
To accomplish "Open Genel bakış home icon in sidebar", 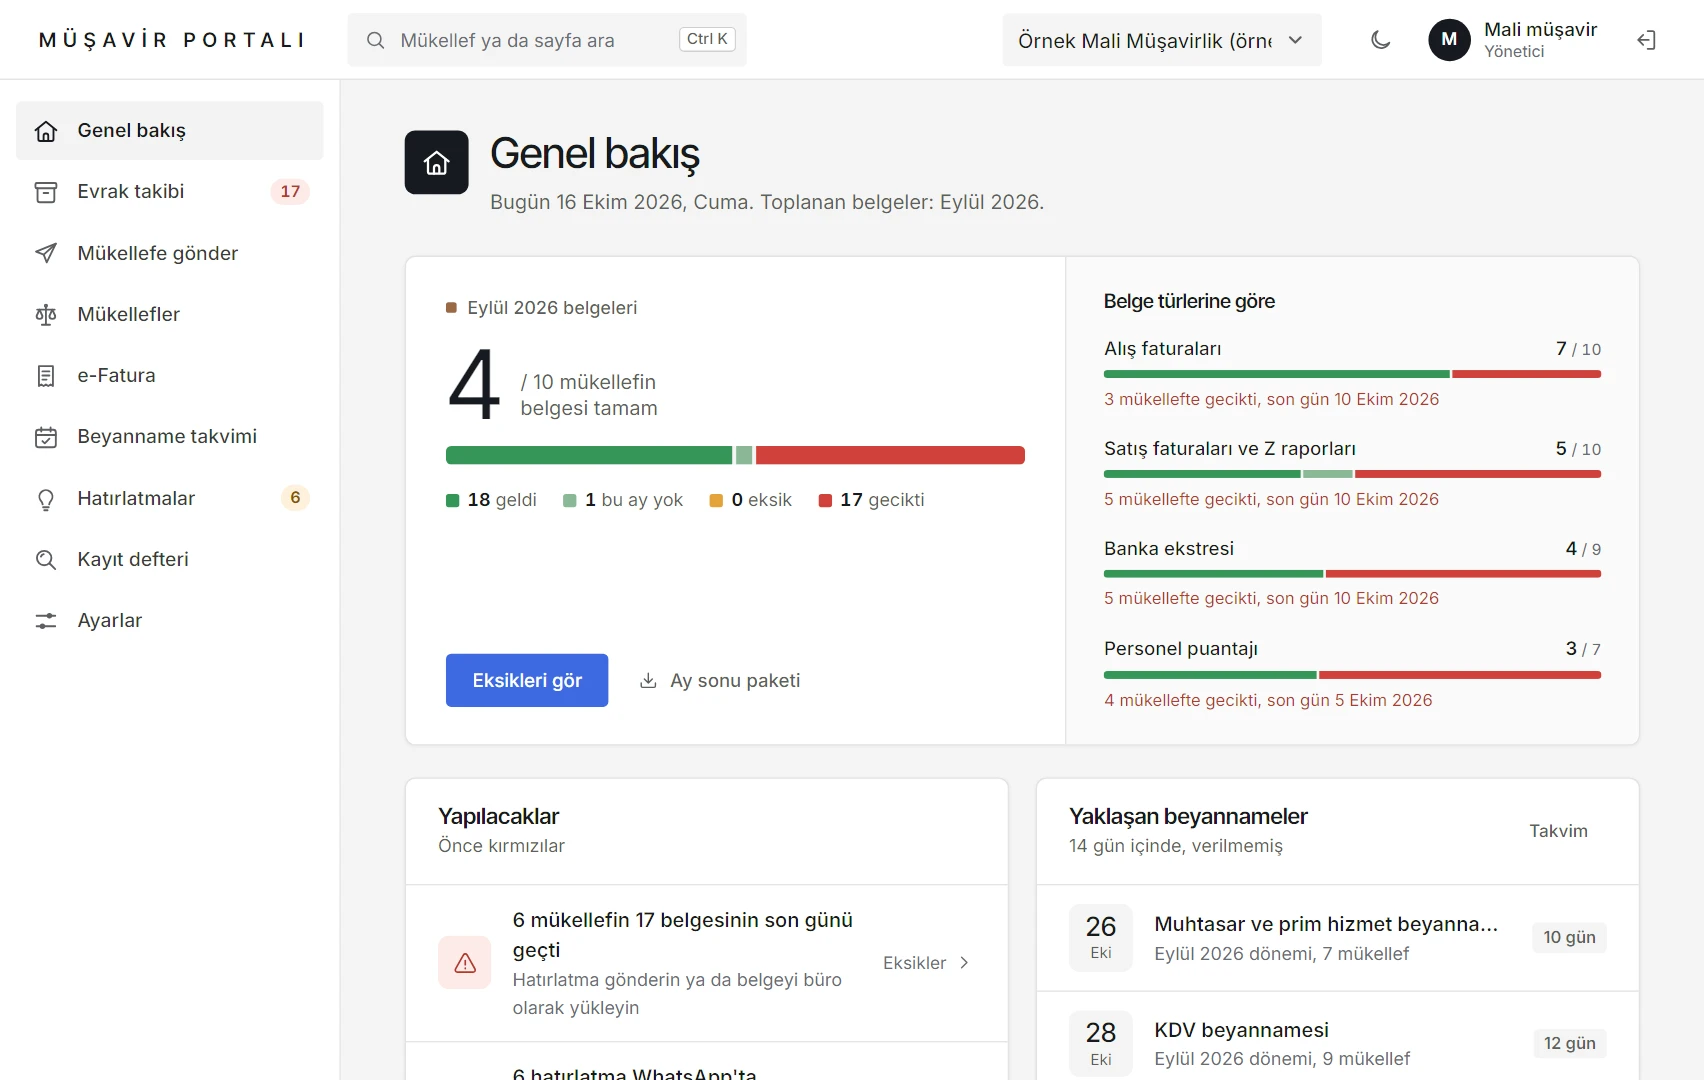I will (x=46, y=131).
